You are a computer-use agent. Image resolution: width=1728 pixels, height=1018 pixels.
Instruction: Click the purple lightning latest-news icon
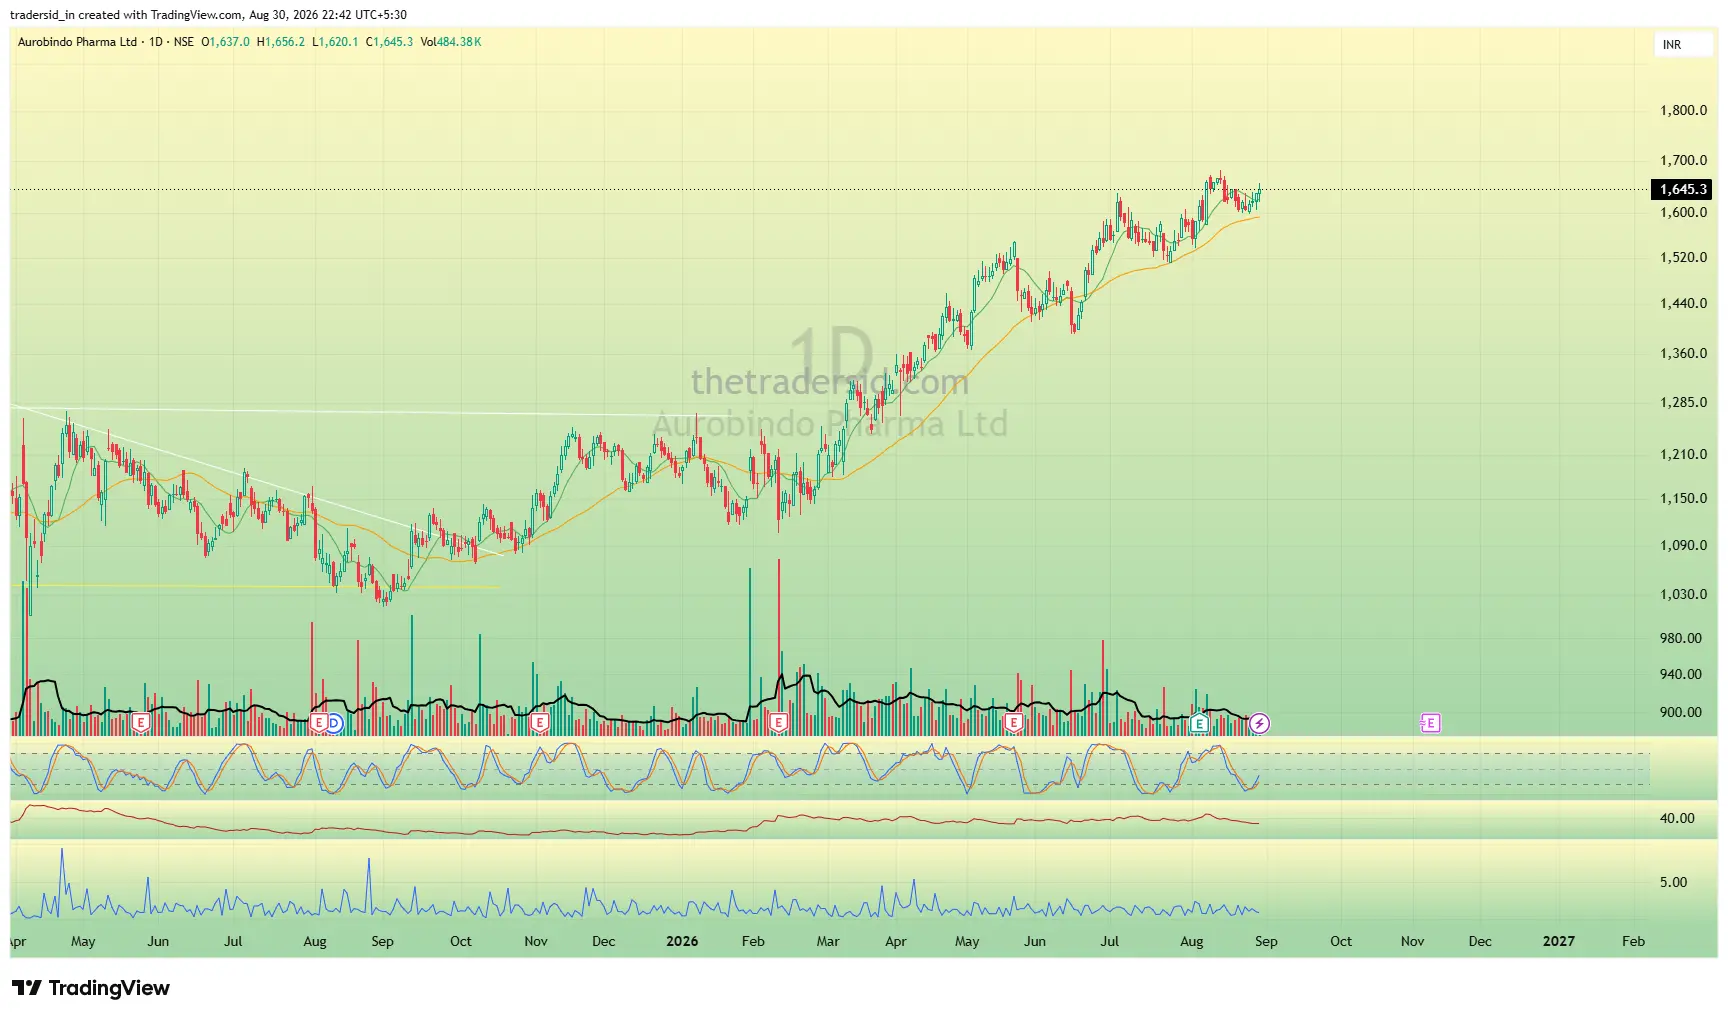[x=1260, y=723]
